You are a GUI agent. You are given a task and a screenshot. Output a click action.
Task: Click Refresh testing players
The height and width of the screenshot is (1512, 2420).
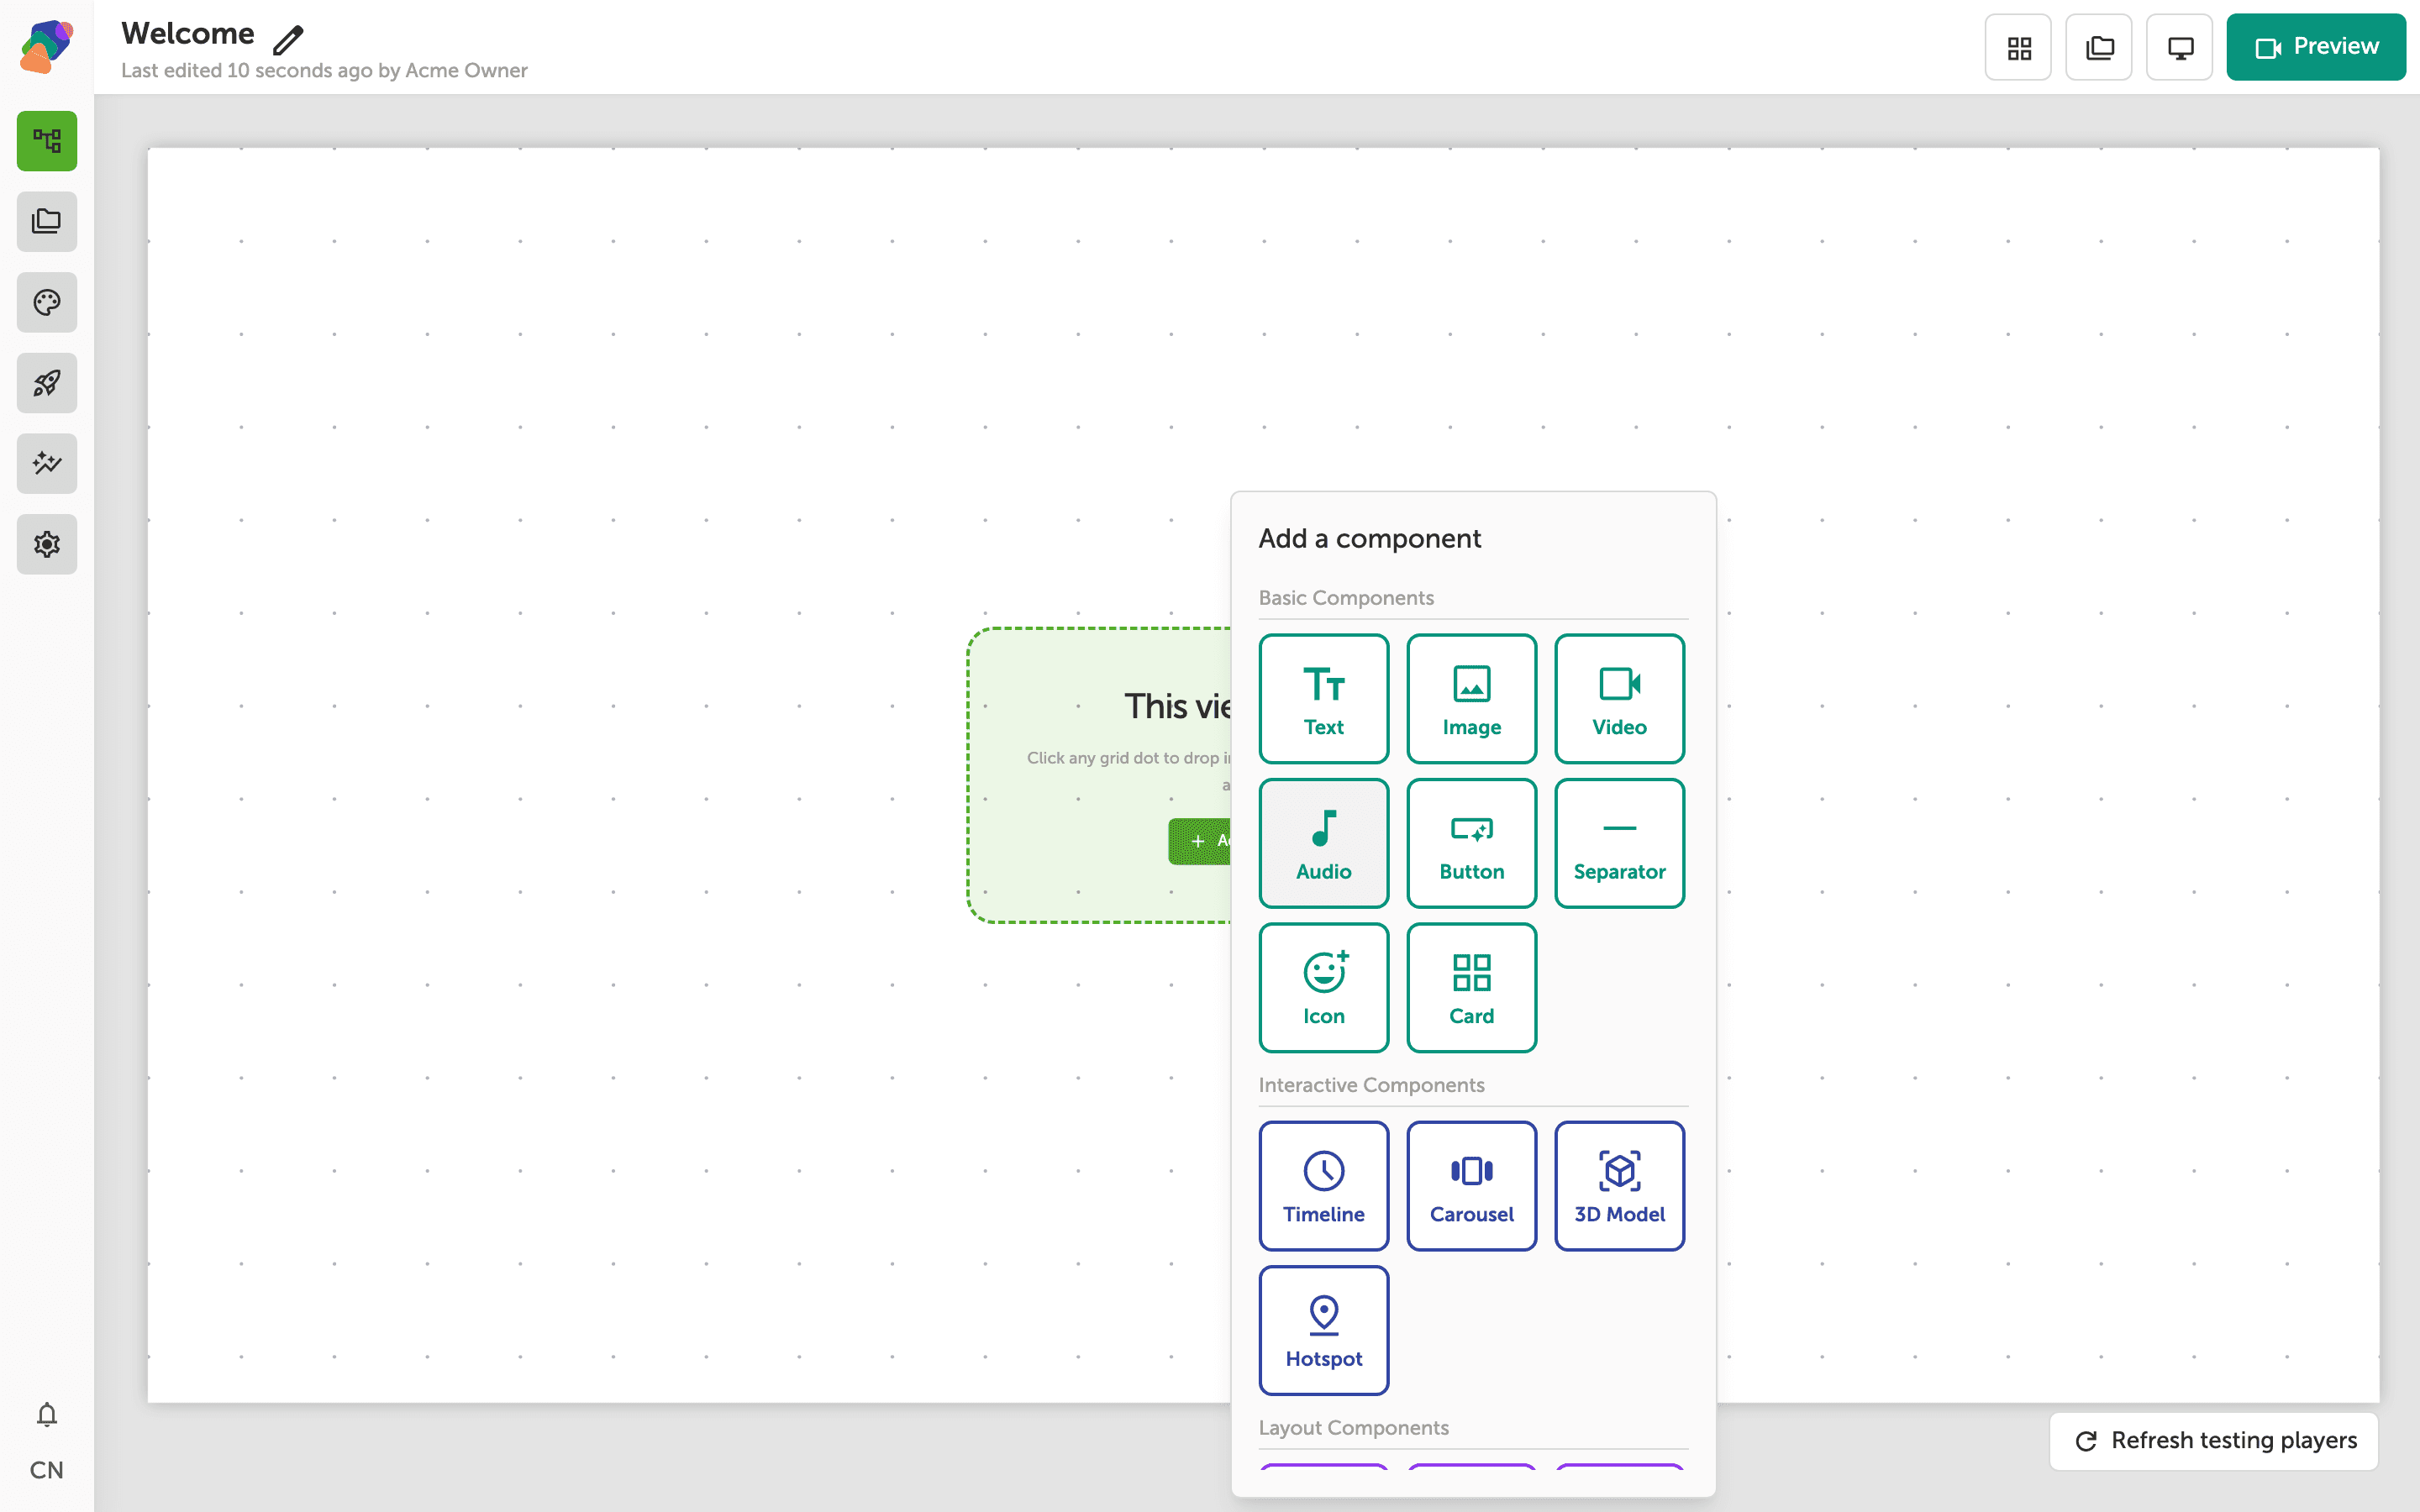(2214, 1441)
